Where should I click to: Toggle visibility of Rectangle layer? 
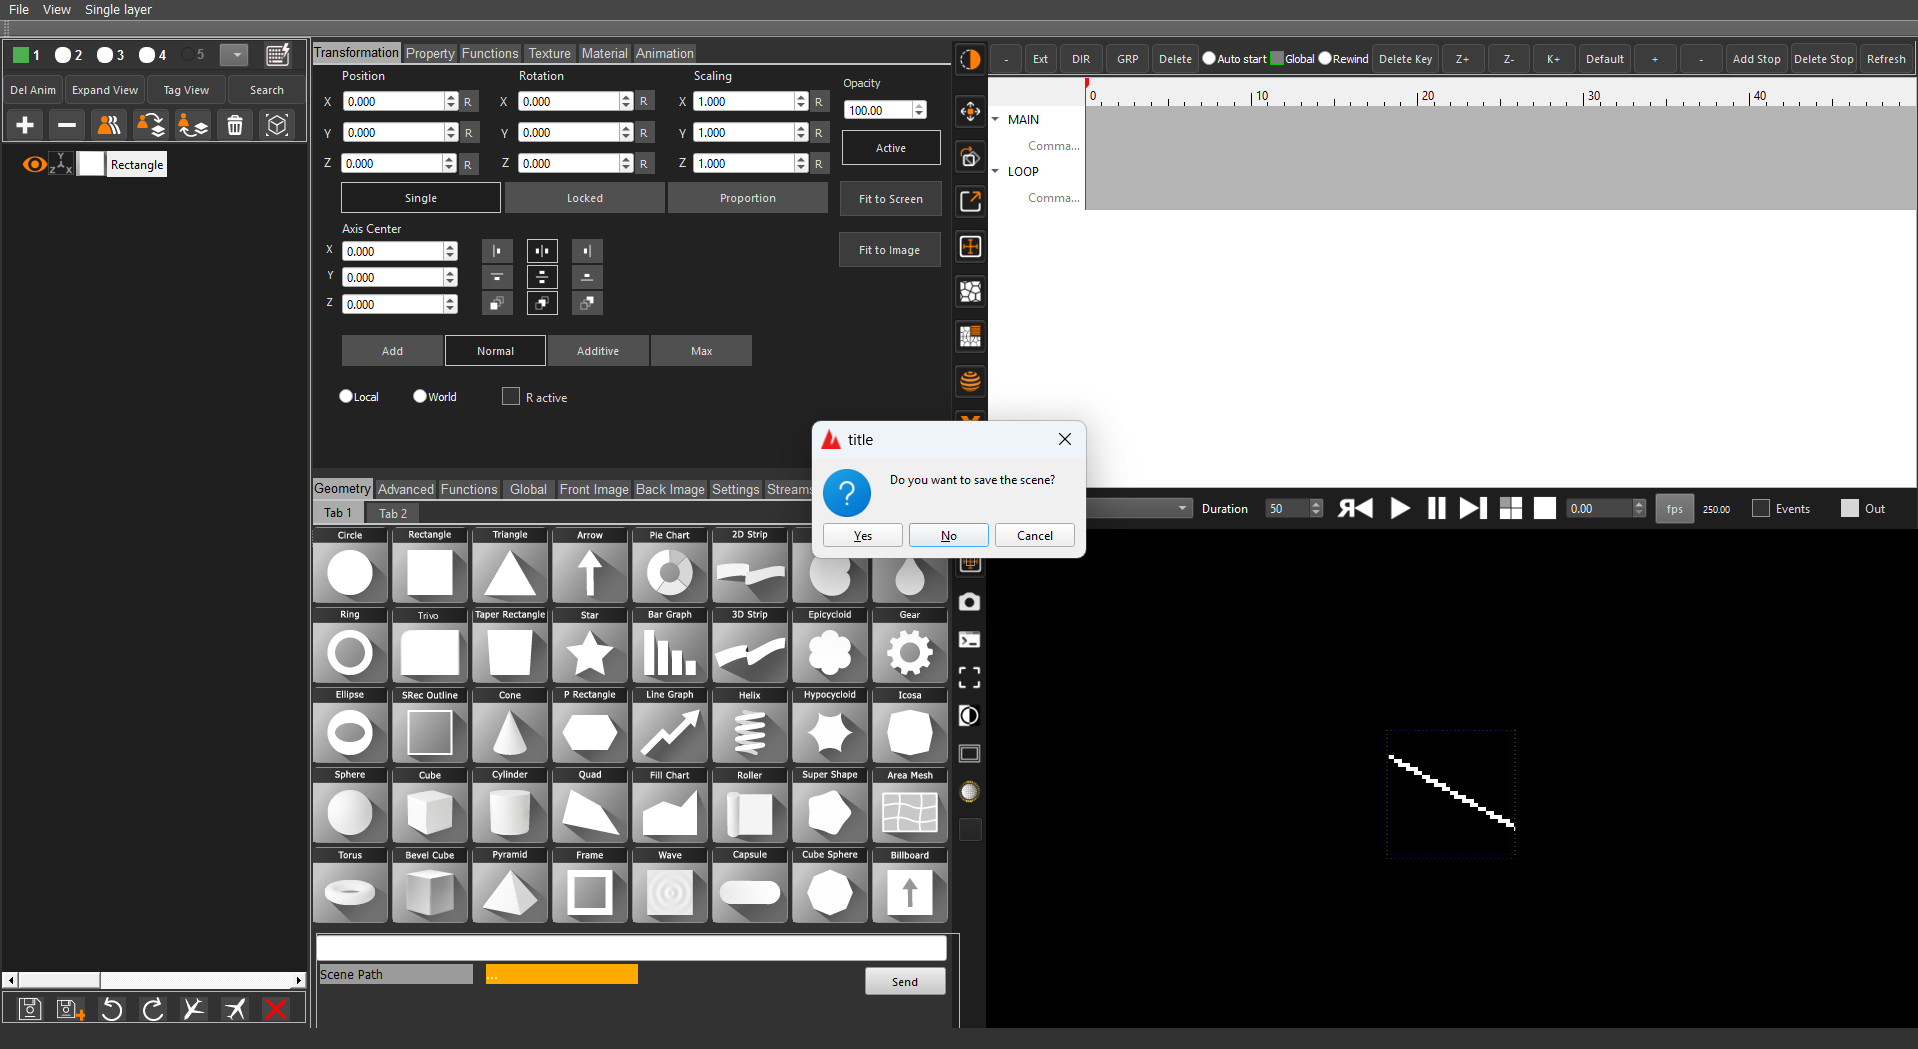pyautogui.click(x=34, y=164)
